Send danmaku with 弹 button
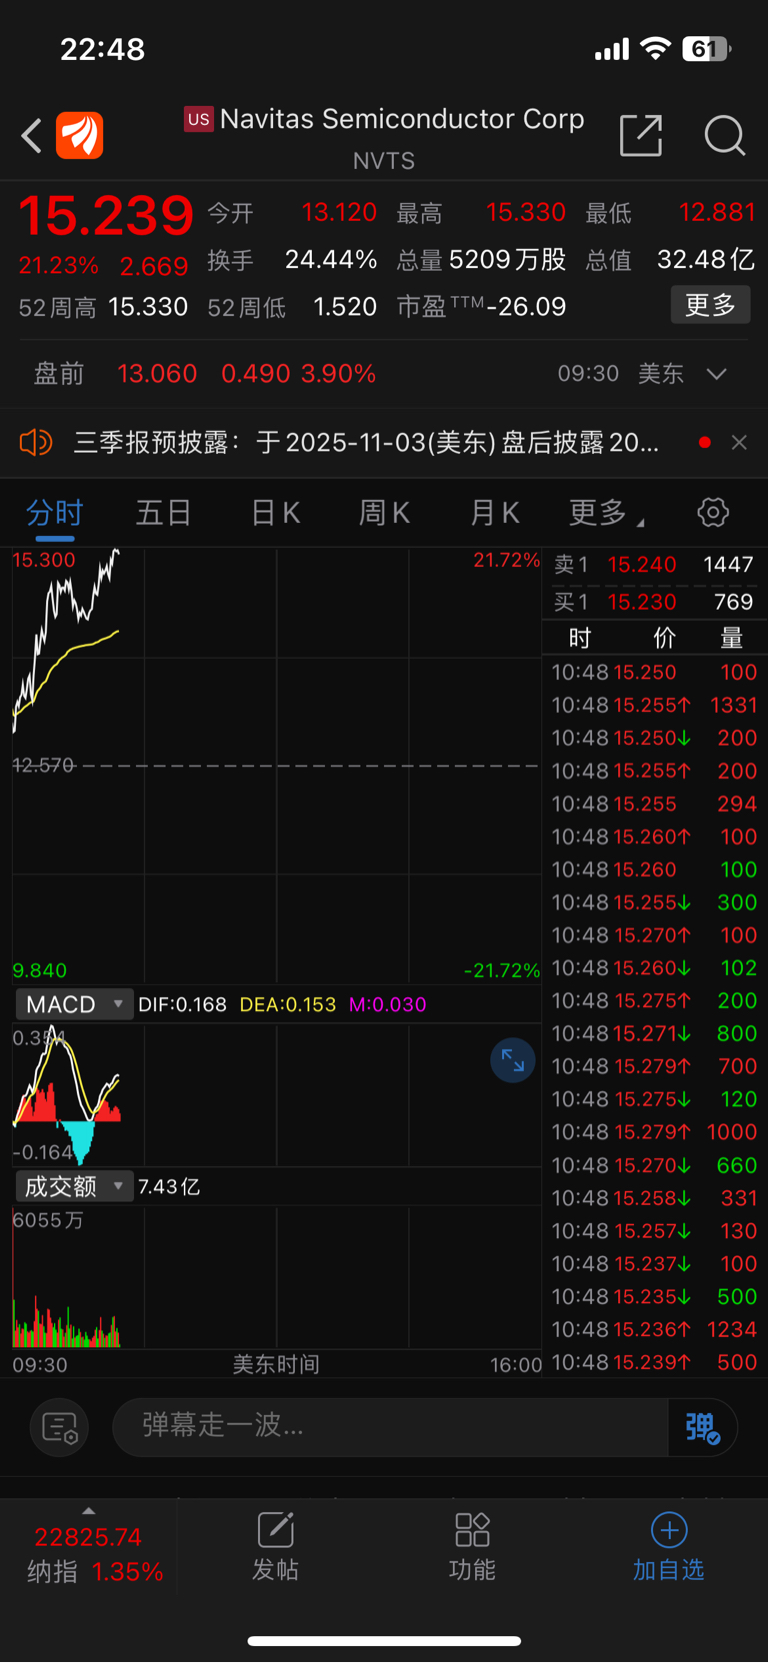Screen dimensions: 768x1663 (x=703, y=1427)
